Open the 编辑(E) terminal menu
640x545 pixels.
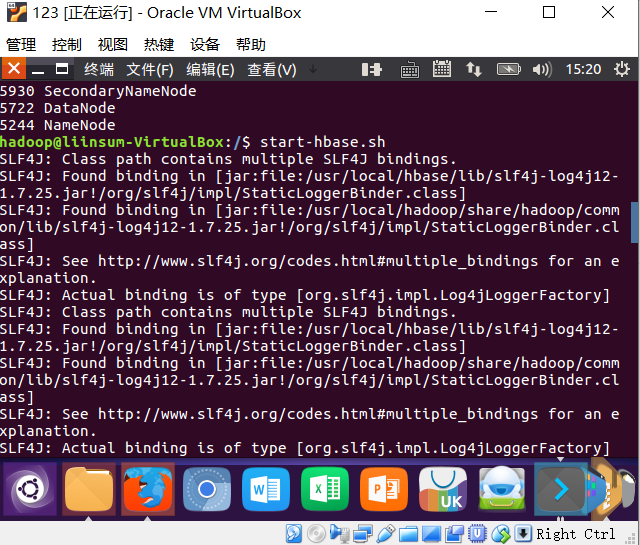coord(210,69)
